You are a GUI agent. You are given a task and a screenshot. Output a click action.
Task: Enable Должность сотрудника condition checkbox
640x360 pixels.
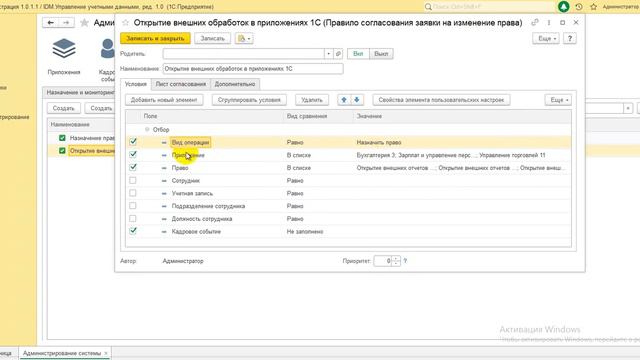click(133, 218)
